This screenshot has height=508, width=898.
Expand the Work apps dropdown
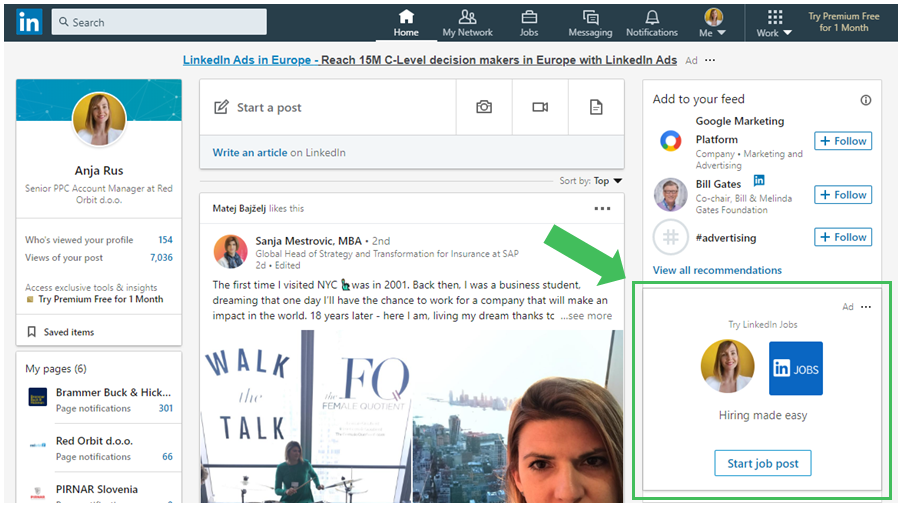(774, 23)
